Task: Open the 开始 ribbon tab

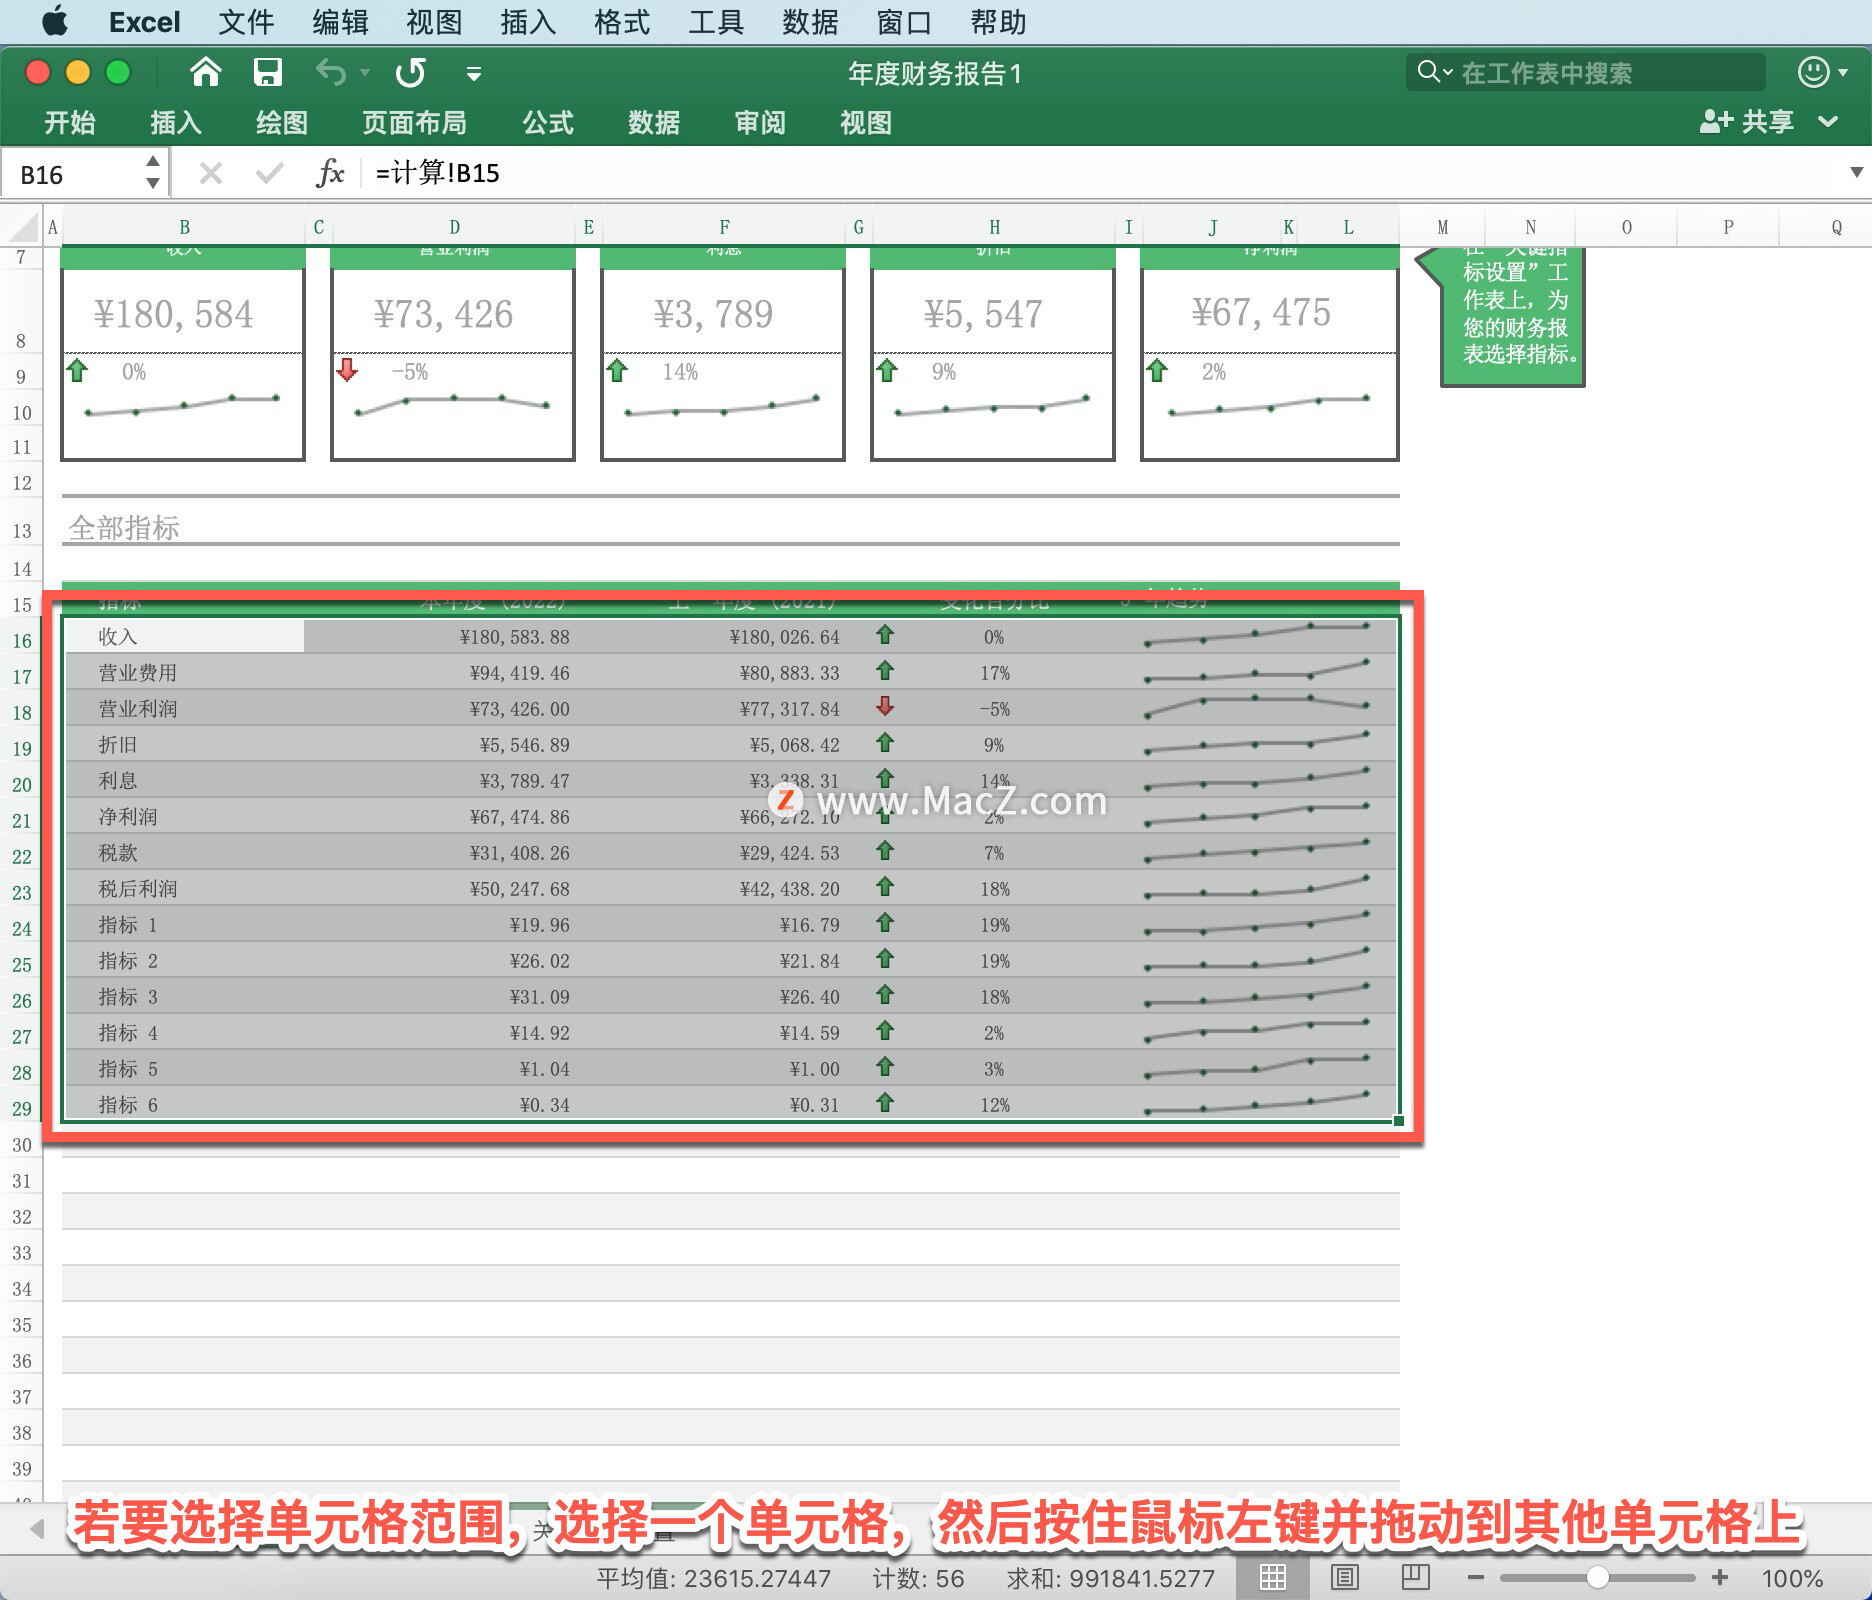Action: 70,122
